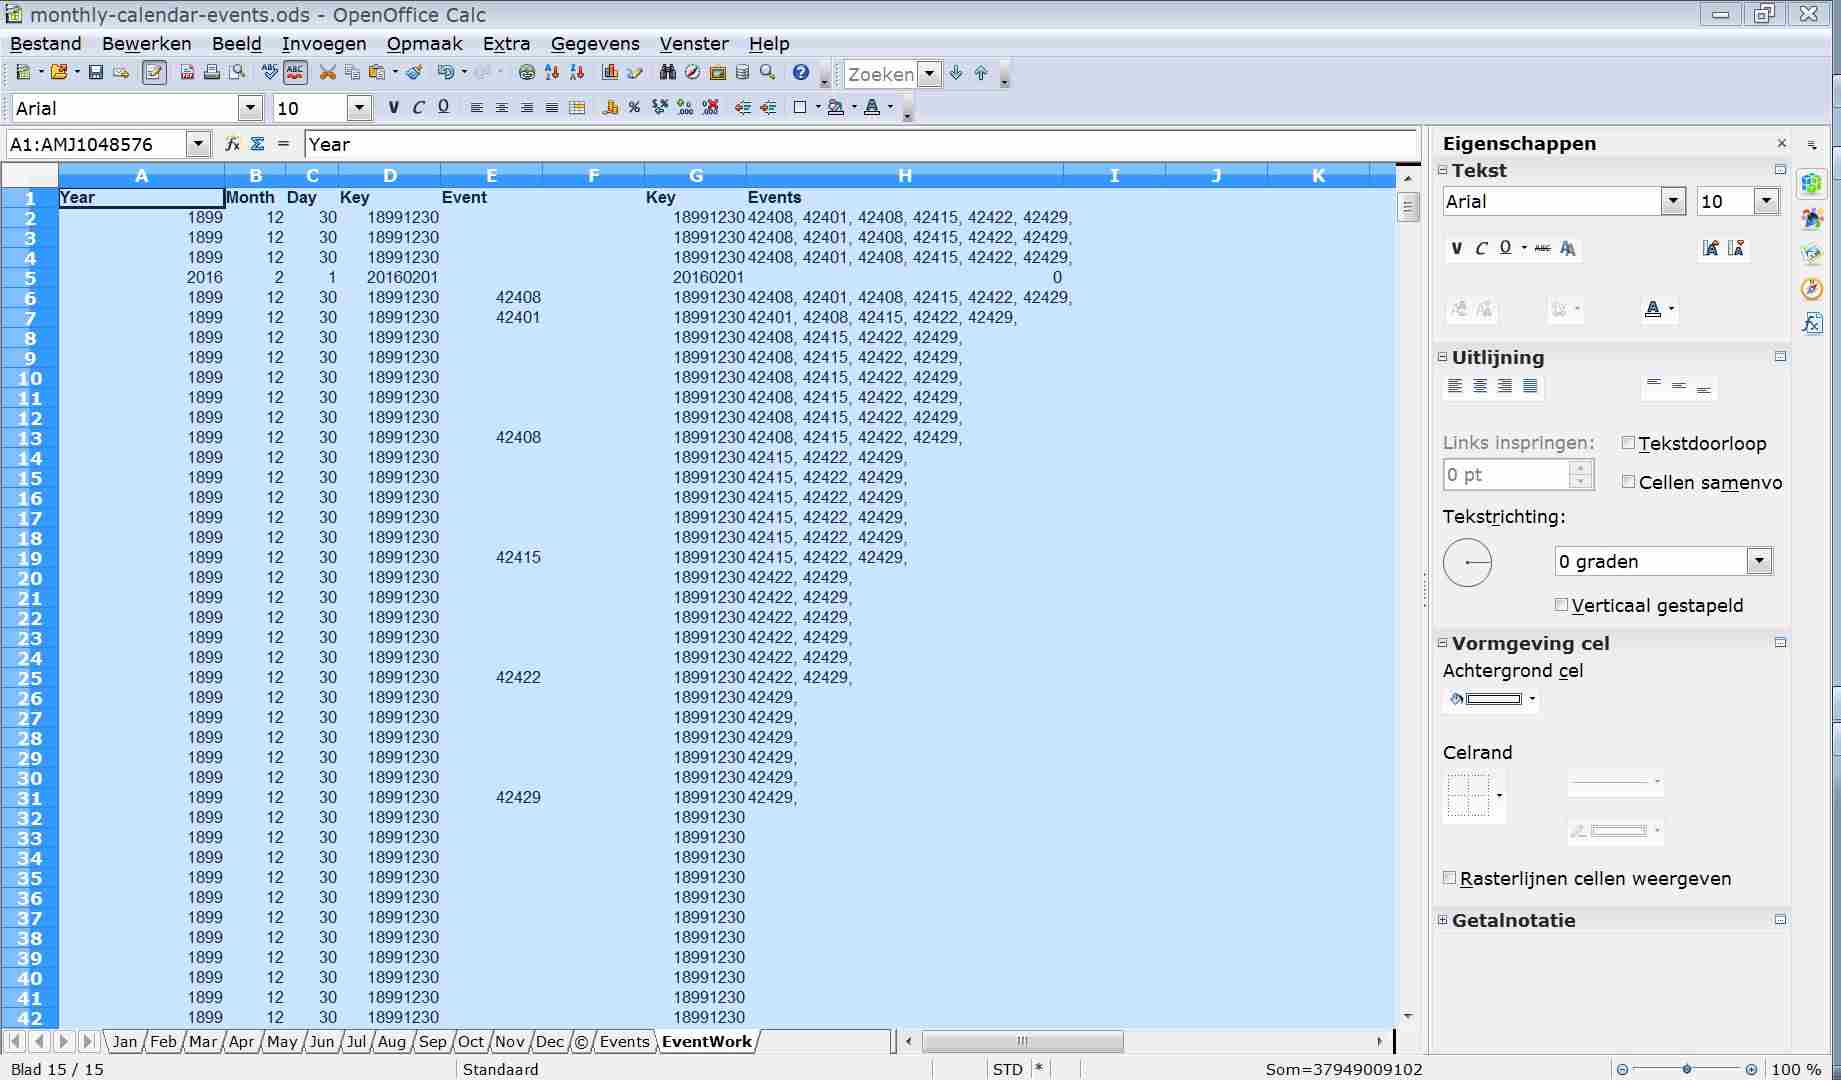Sort ascending using the toolbar icon
1841x1080 pixels.
coord(552,73)
